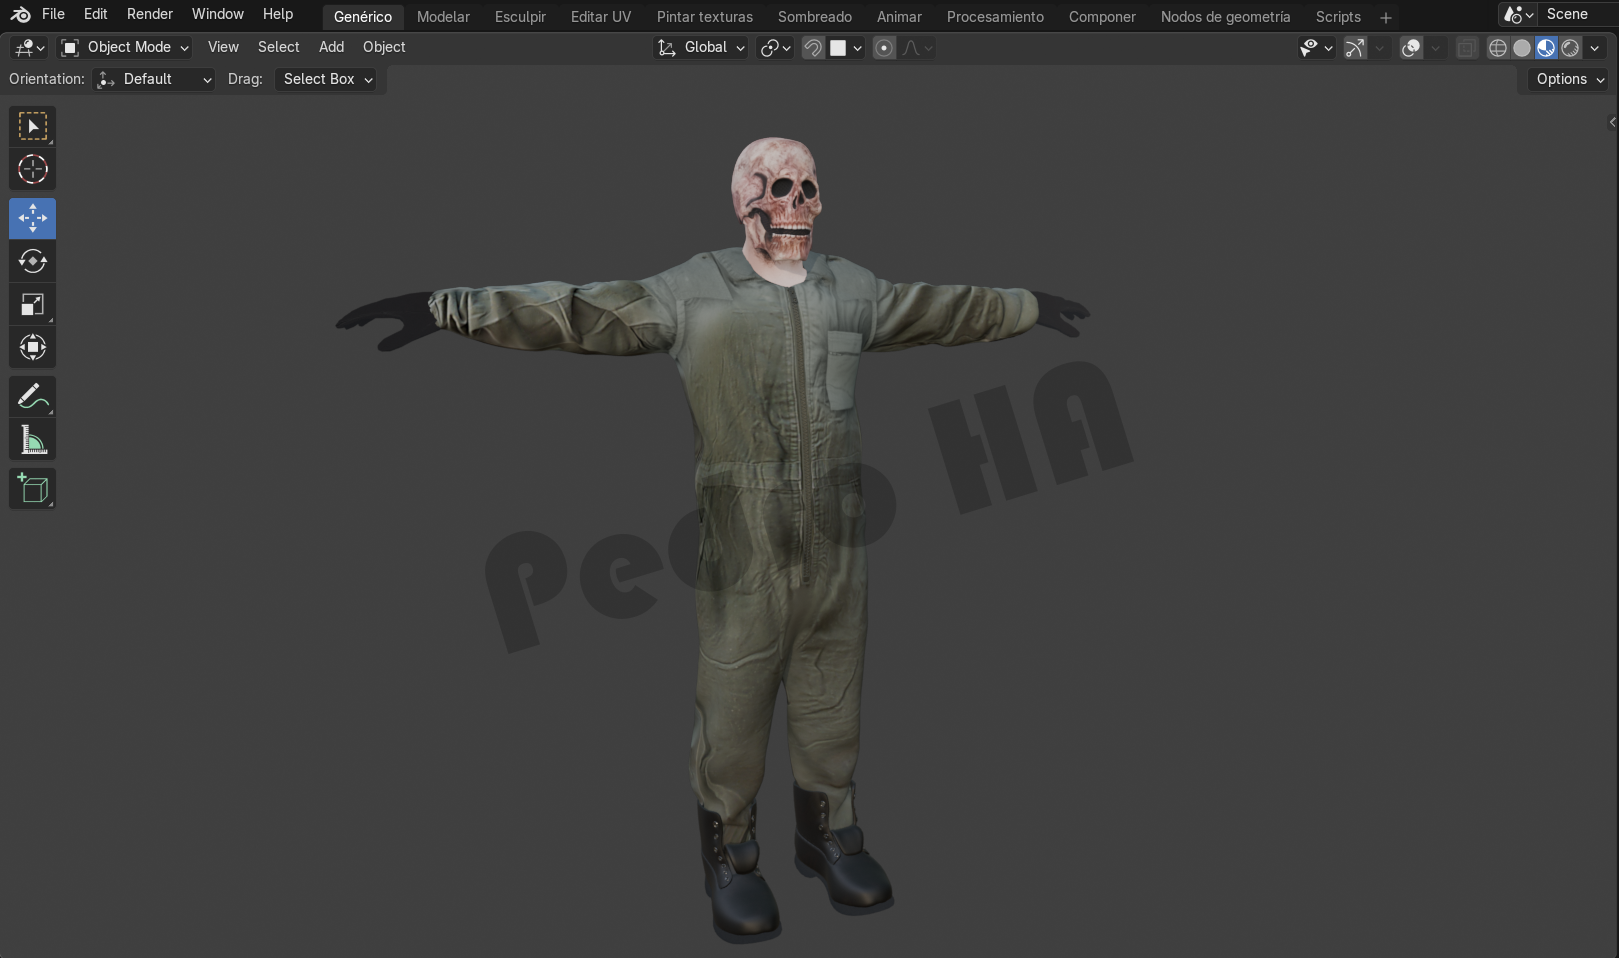Screen dimensions: 1619x958
Task: Click the Options button
Action: click(x=1568, y=79)
